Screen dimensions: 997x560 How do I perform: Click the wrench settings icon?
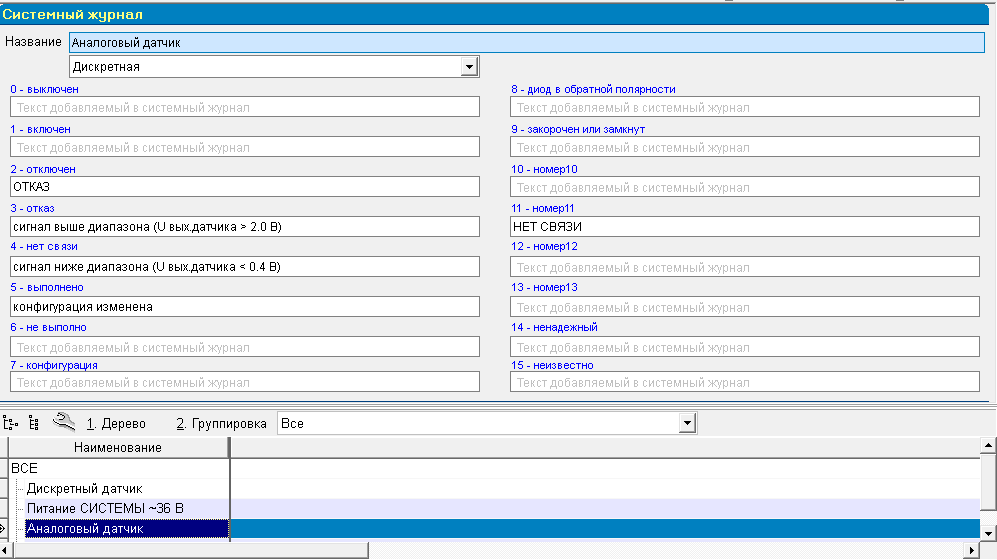click(x=61, y=422)
